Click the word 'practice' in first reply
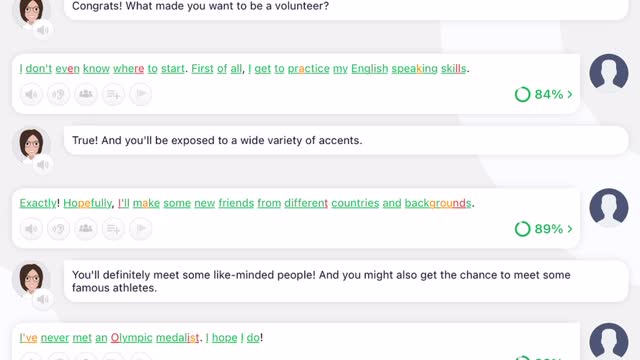 tap(308, 69)
